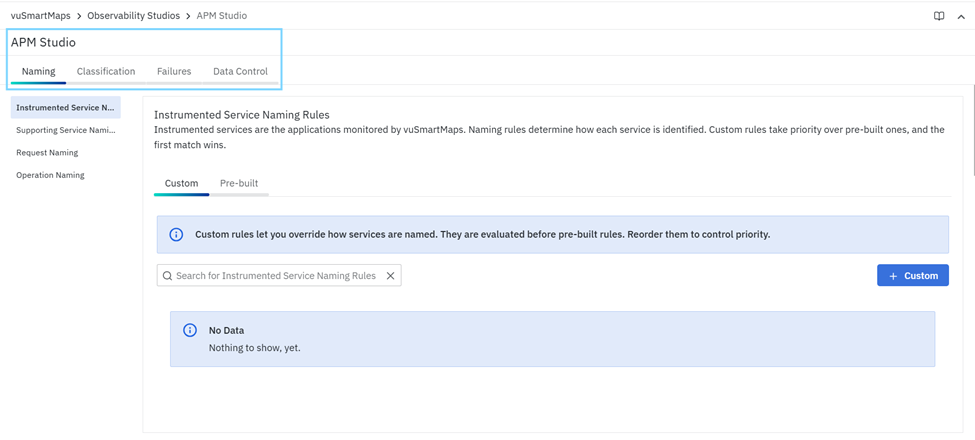Open the Failures tab

point(174,71)
